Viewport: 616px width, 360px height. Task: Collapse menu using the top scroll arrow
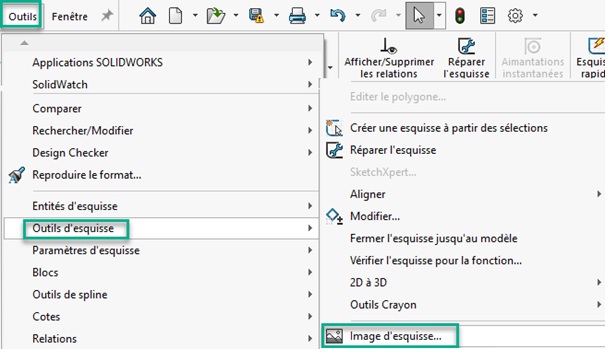point(24,43)
